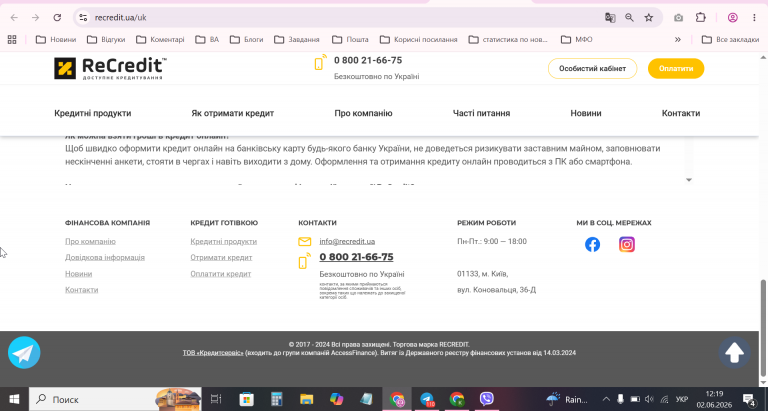Open the Новини bookmarks folder
768x411 pixels.
coord(56,39)
